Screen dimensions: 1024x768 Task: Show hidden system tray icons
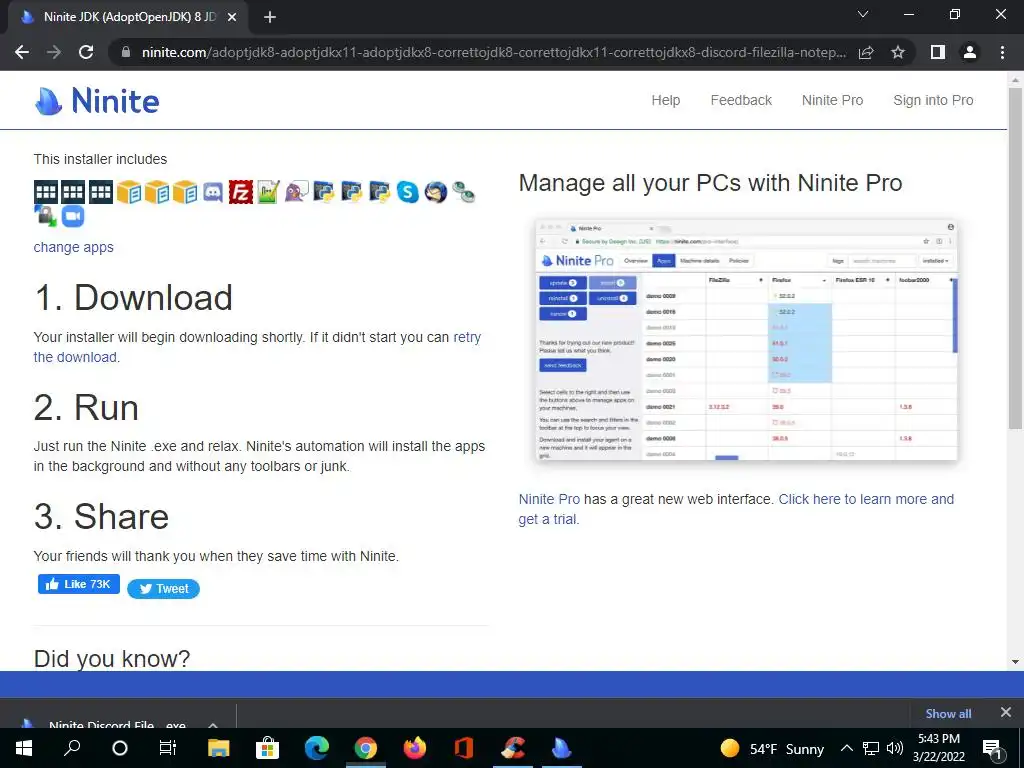(x=846, y=748)
